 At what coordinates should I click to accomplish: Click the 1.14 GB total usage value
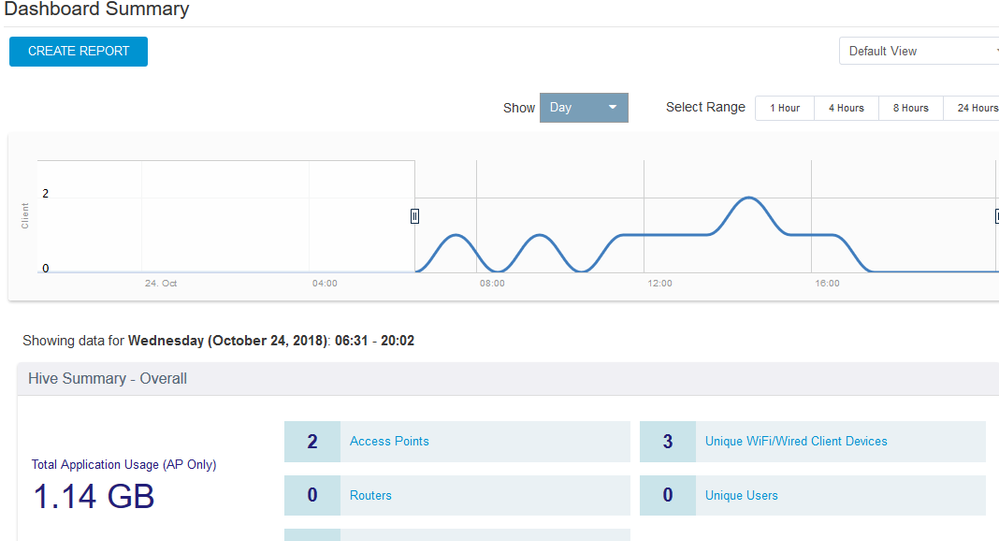pos(94,496)
